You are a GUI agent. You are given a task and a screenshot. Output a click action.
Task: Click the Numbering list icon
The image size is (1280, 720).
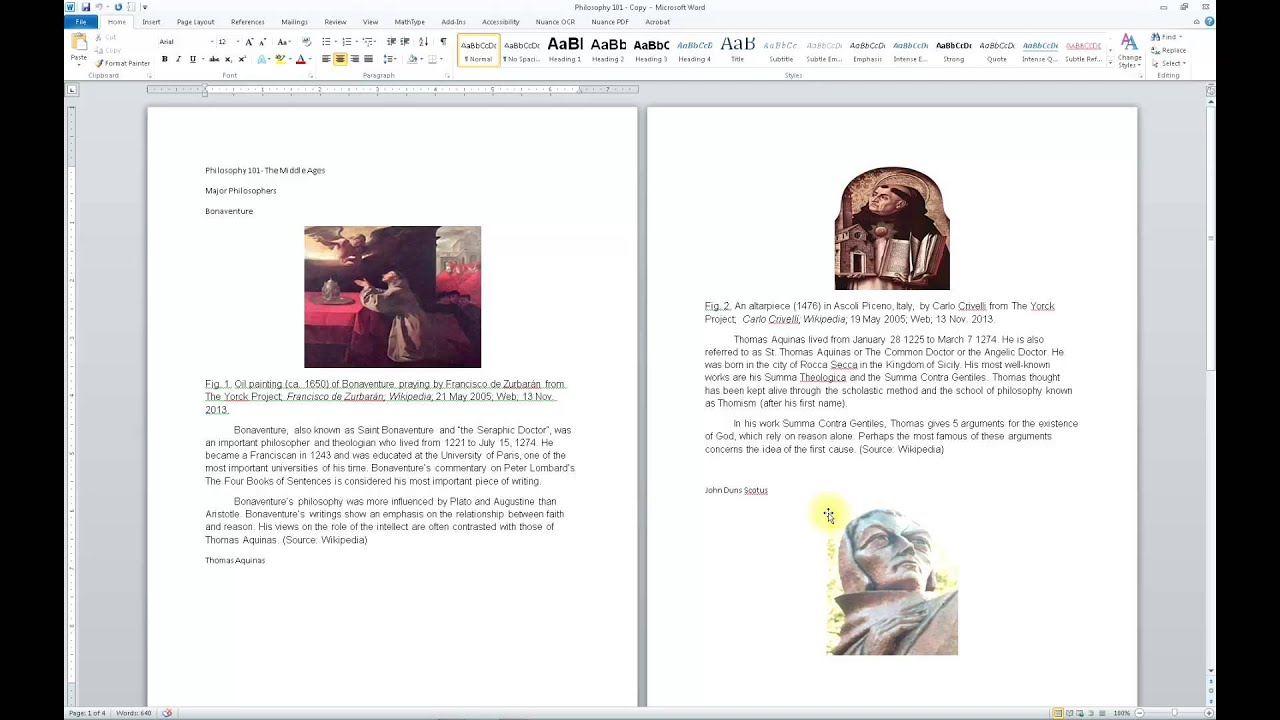pyautogui.click(x=348, y=42)
